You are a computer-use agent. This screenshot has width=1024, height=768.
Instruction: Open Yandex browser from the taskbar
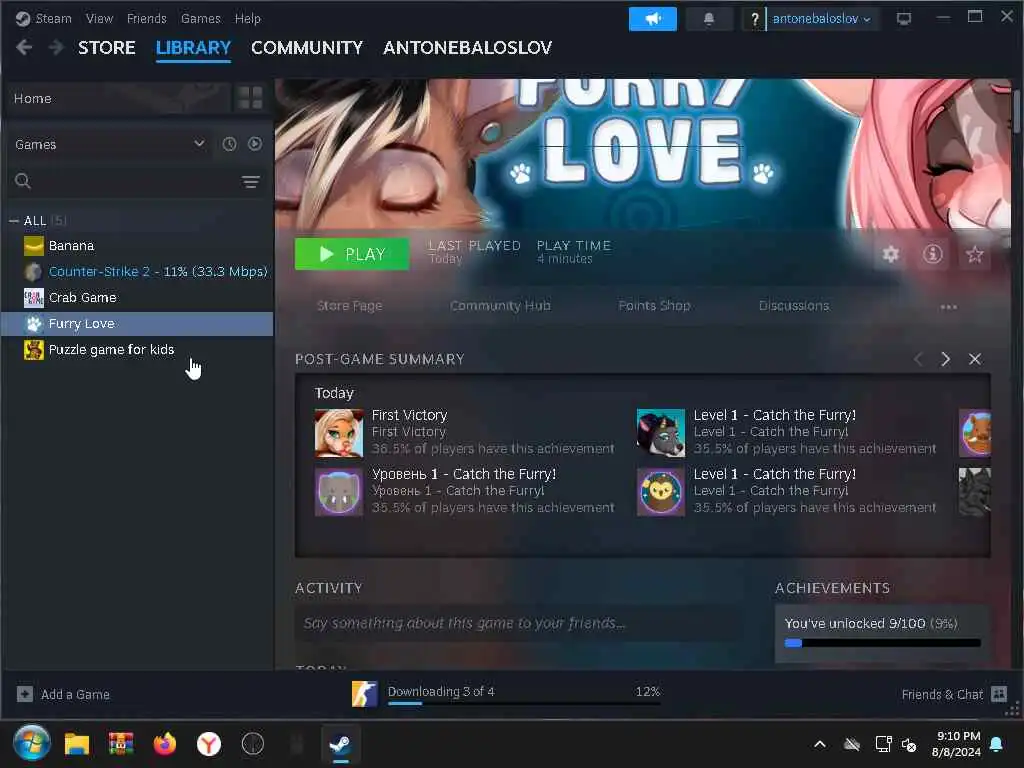(209, 744)
